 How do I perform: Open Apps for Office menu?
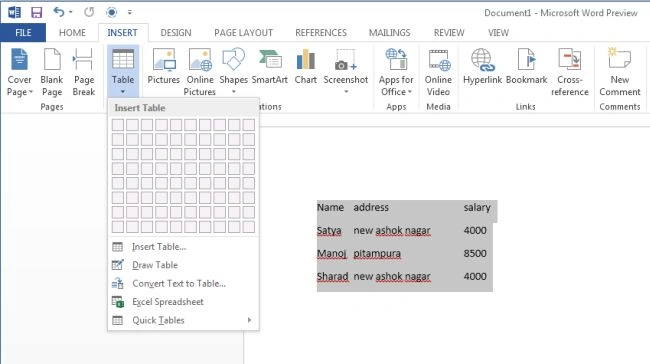tap(396, 72)
